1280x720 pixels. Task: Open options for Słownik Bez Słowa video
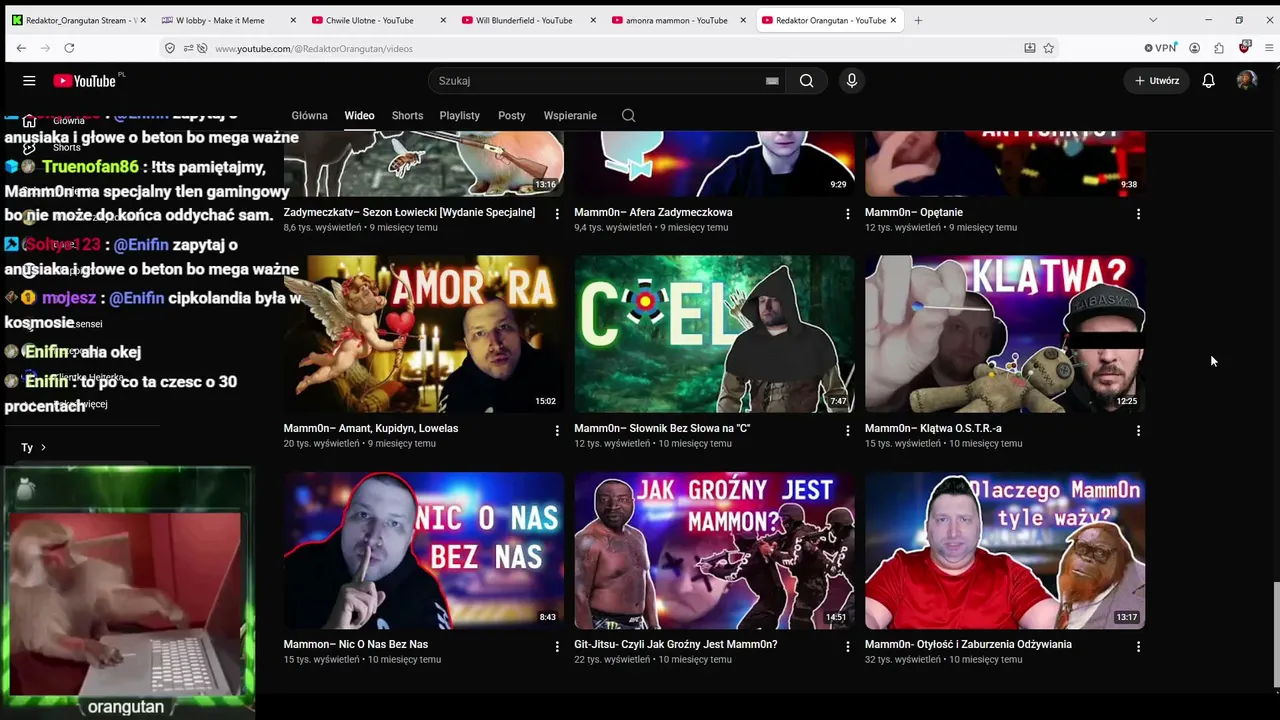(848, 430)
